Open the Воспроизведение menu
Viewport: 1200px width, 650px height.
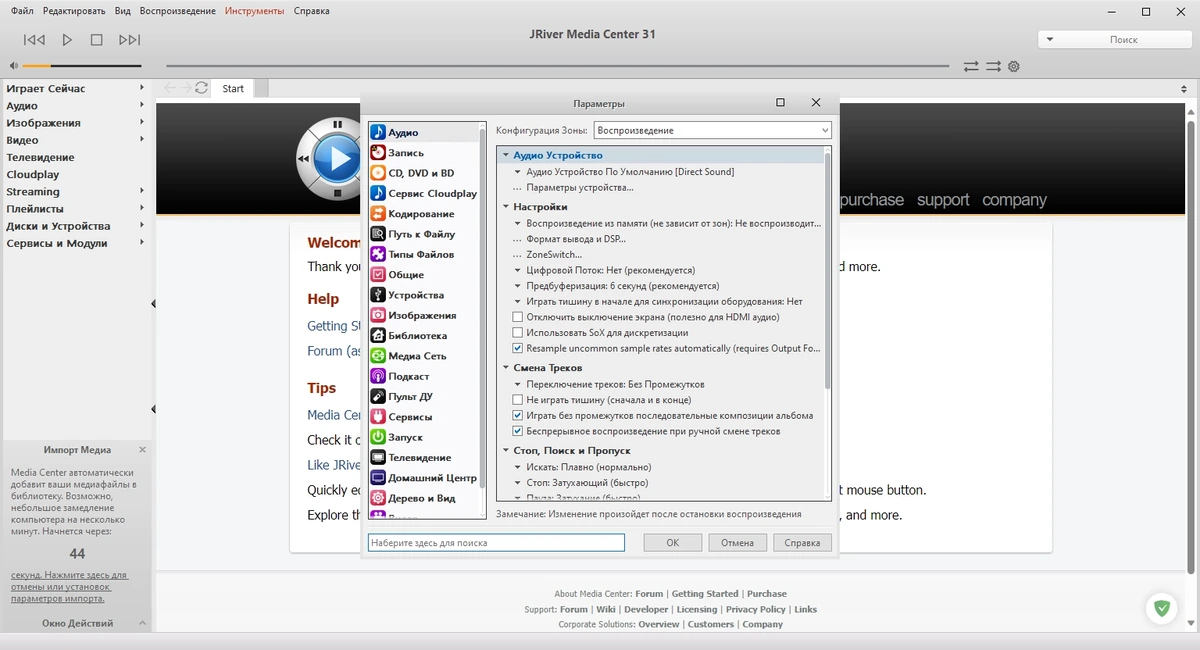(177, 11)
